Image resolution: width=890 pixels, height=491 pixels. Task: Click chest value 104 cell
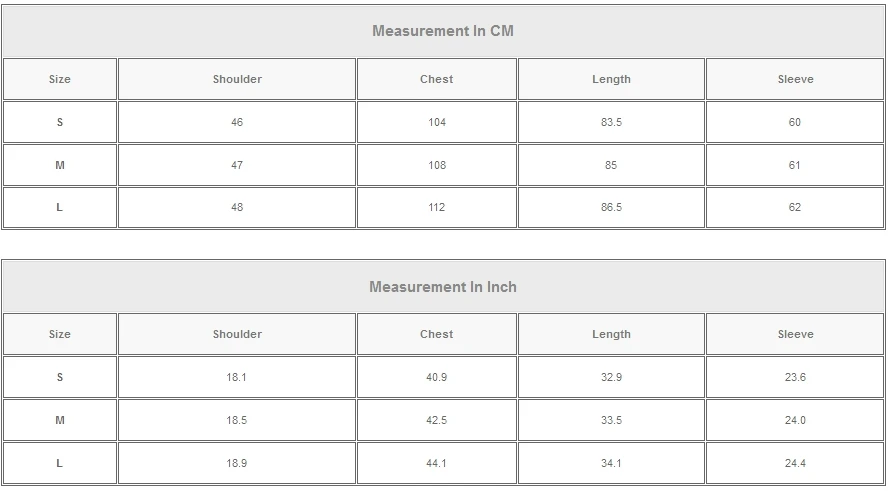pyautogui.click(x=437, y=122)
